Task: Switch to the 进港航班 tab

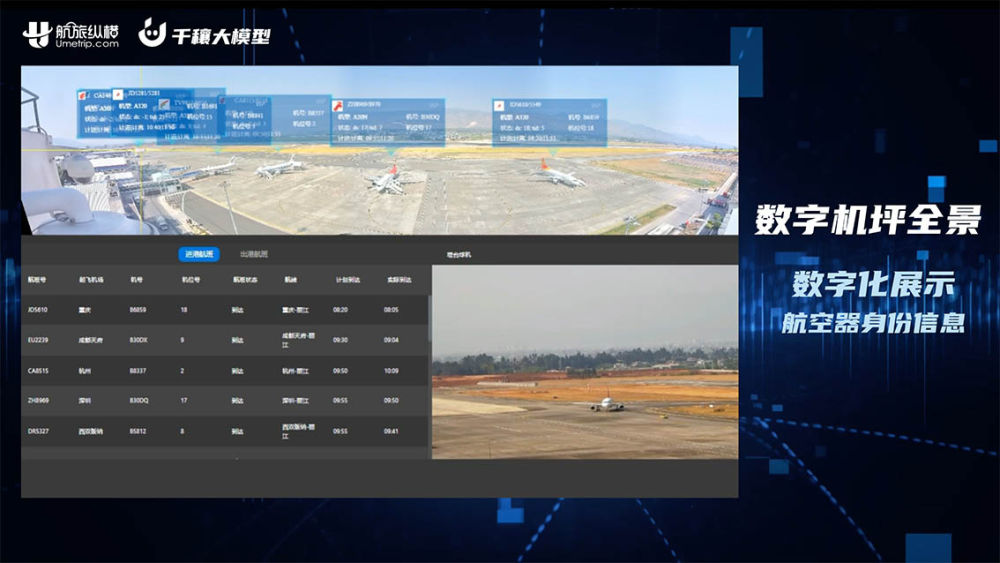Action: (197, 255)
